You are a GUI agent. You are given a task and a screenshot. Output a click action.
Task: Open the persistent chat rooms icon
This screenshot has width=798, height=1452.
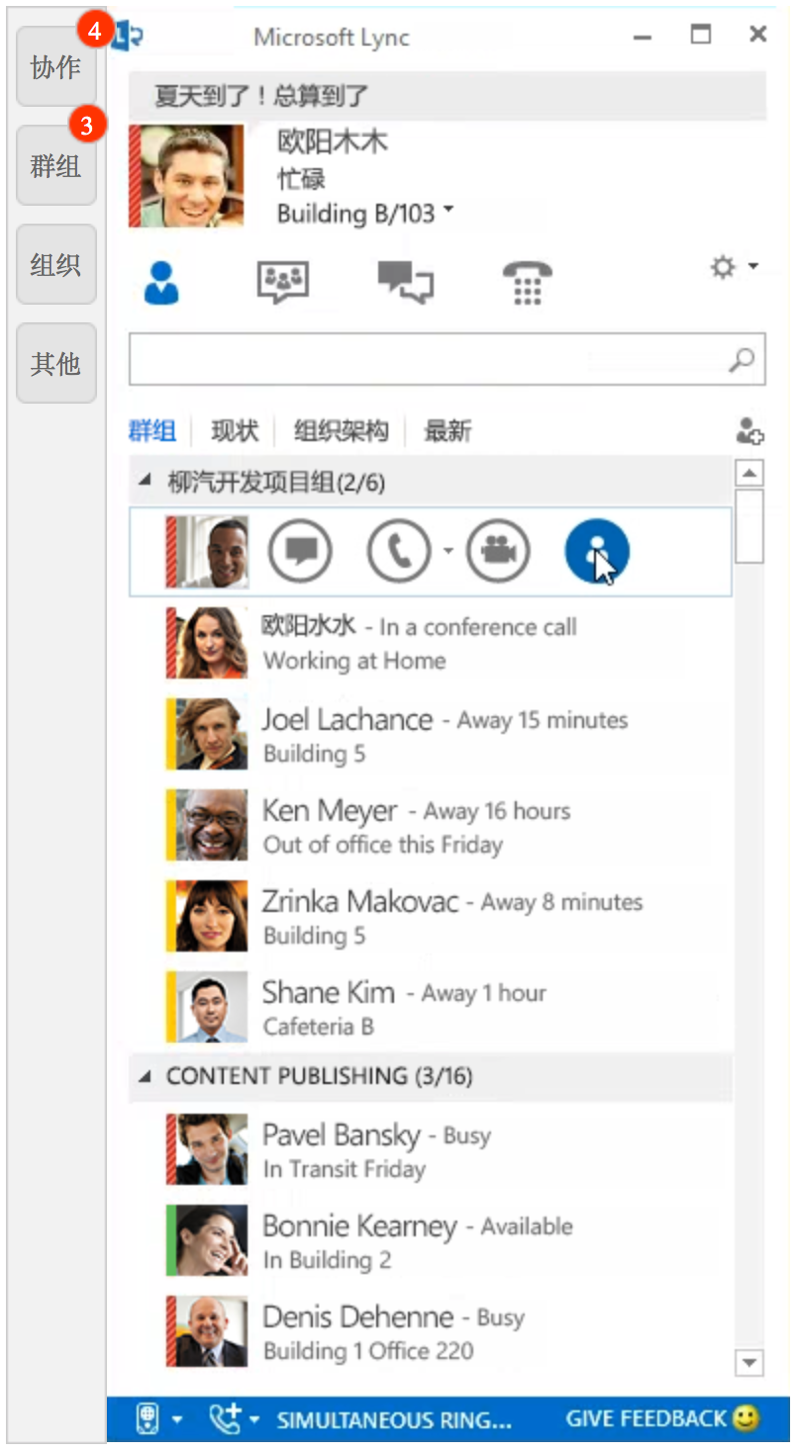point(283,282)
